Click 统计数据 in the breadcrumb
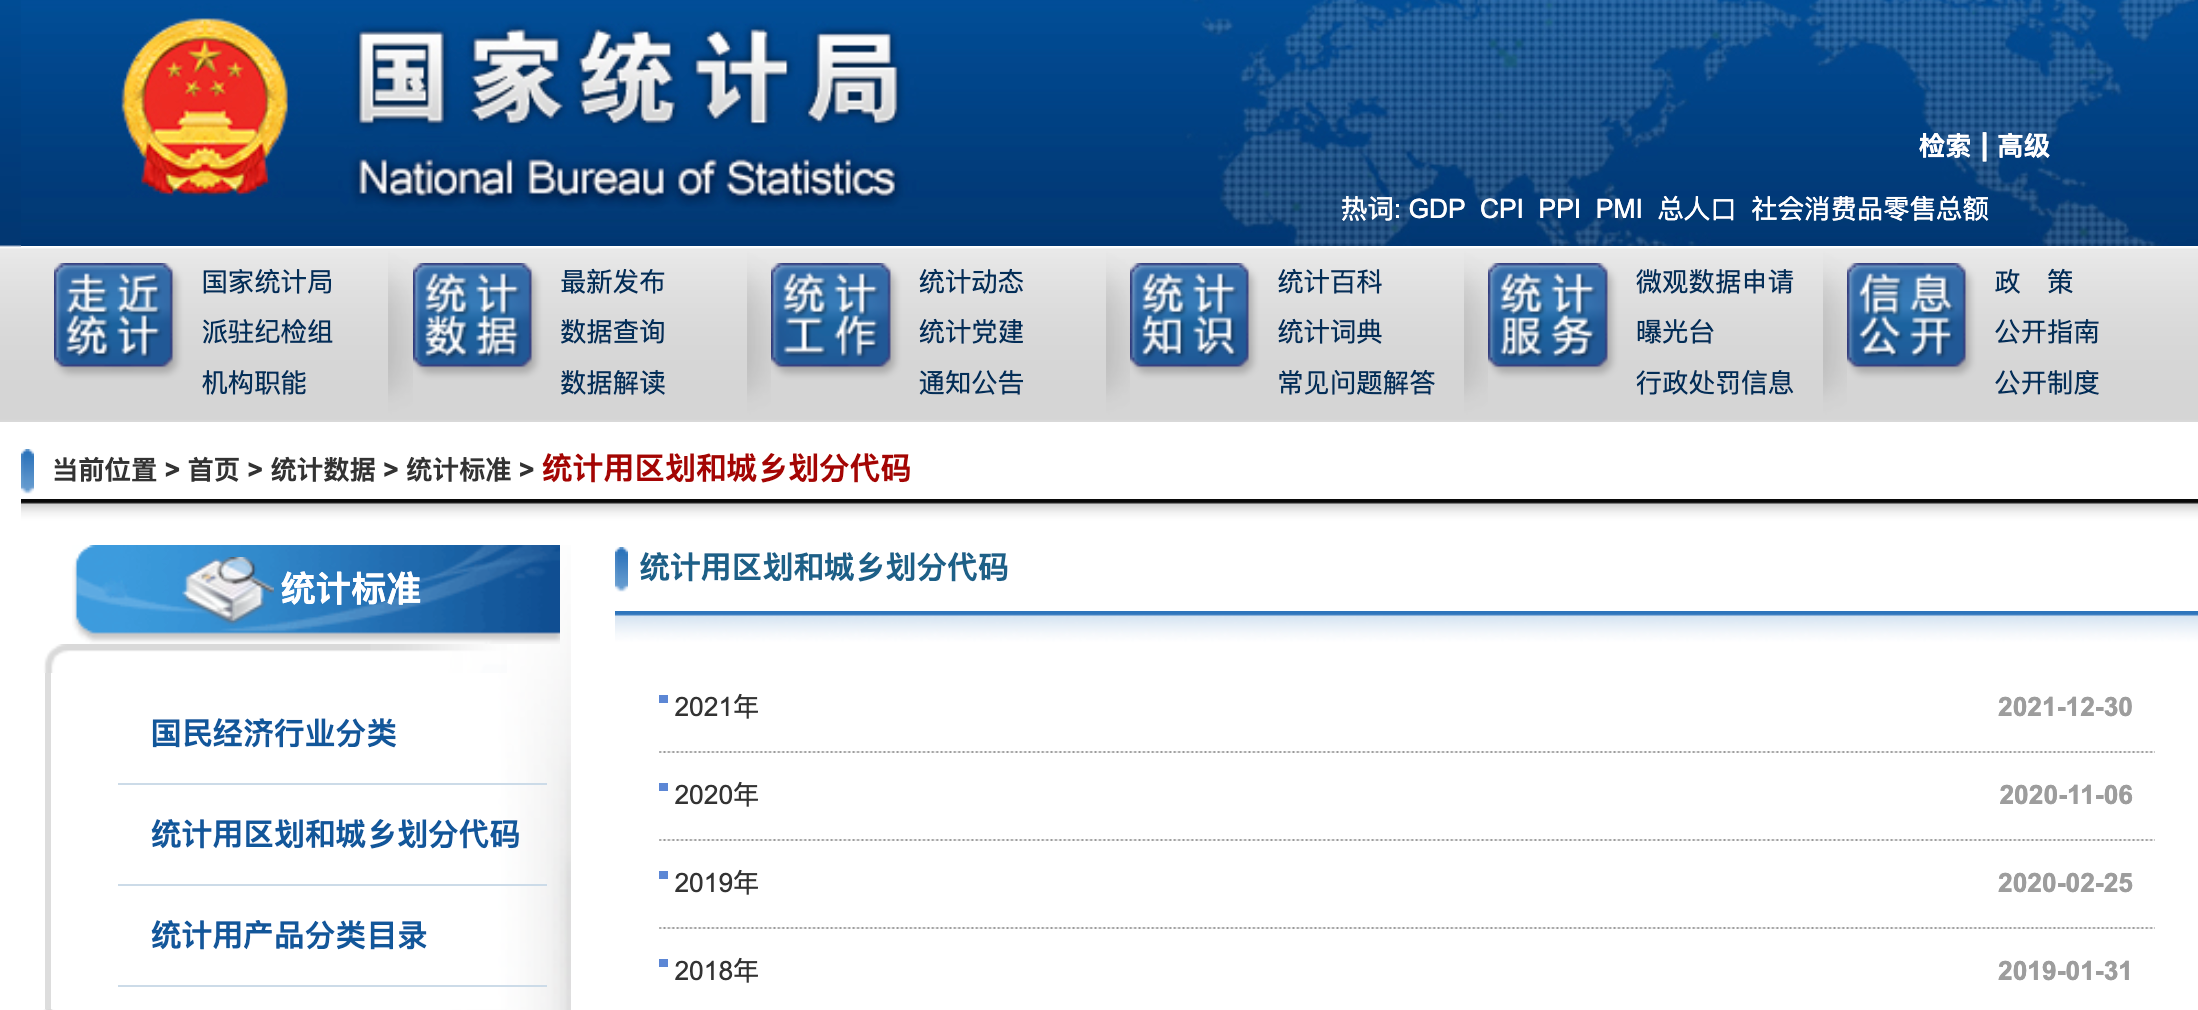 click(323, 470)
